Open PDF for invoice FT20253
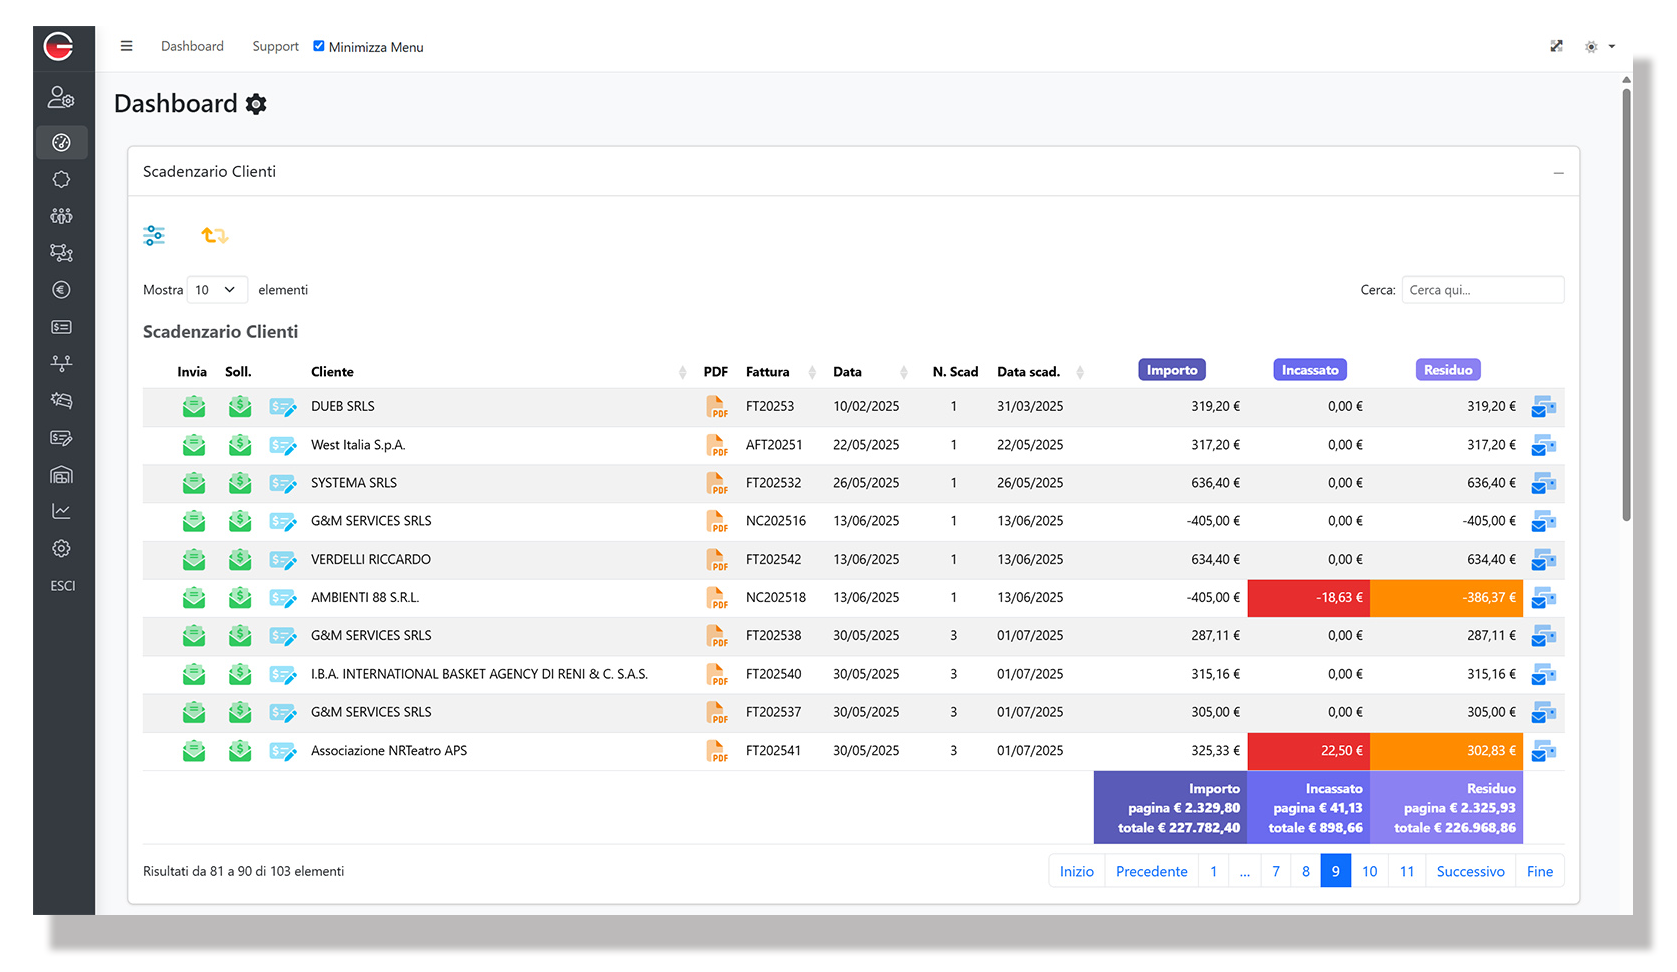Screen dimensions: 1677x972 [717, 407]
